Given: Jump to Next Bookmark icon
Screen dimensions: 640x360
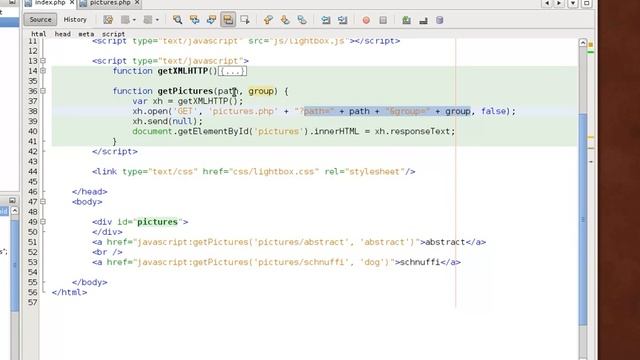Looking at the screenshot, I should [x=285, y=20].
